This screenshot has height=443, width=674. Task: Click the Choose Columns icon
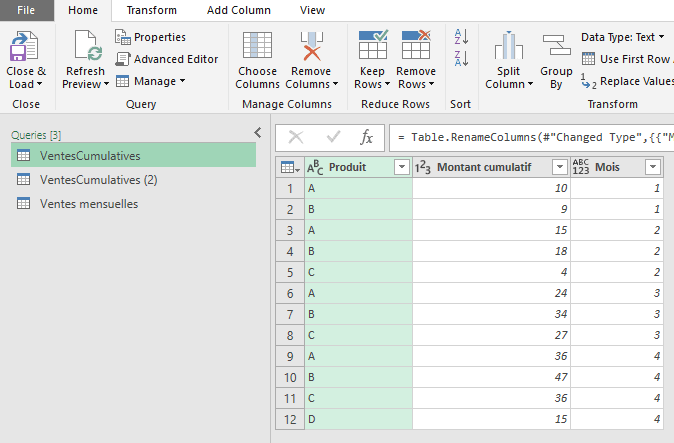257,48
